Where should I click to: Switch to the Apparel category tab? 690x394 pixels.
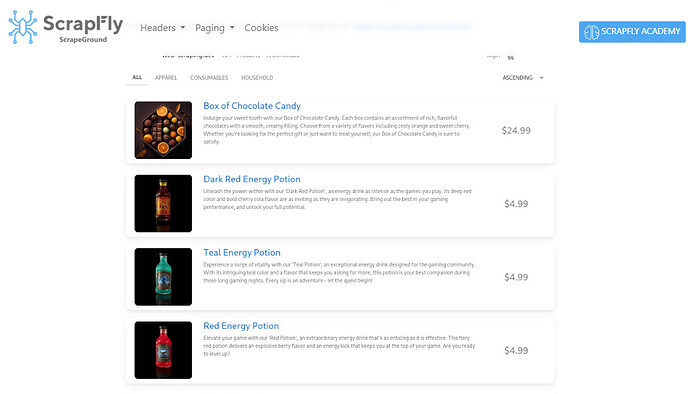click(x=166, y=77)
